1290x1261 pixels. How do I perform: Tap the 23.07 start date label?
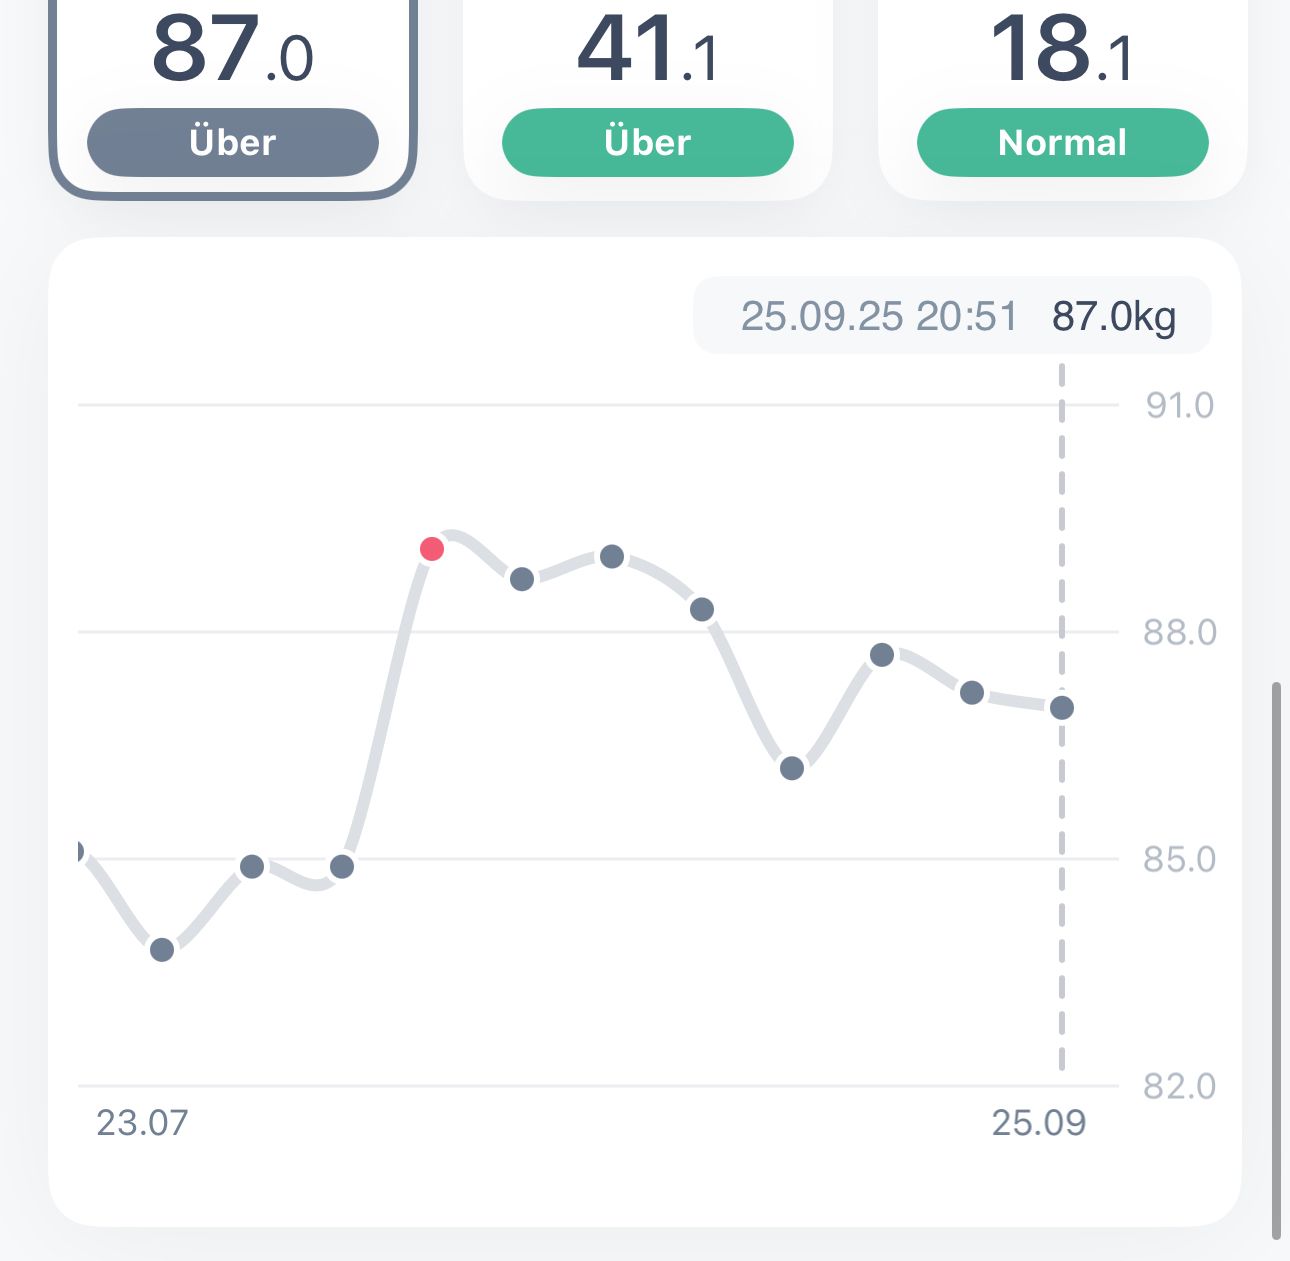[x=142, y=1123]
